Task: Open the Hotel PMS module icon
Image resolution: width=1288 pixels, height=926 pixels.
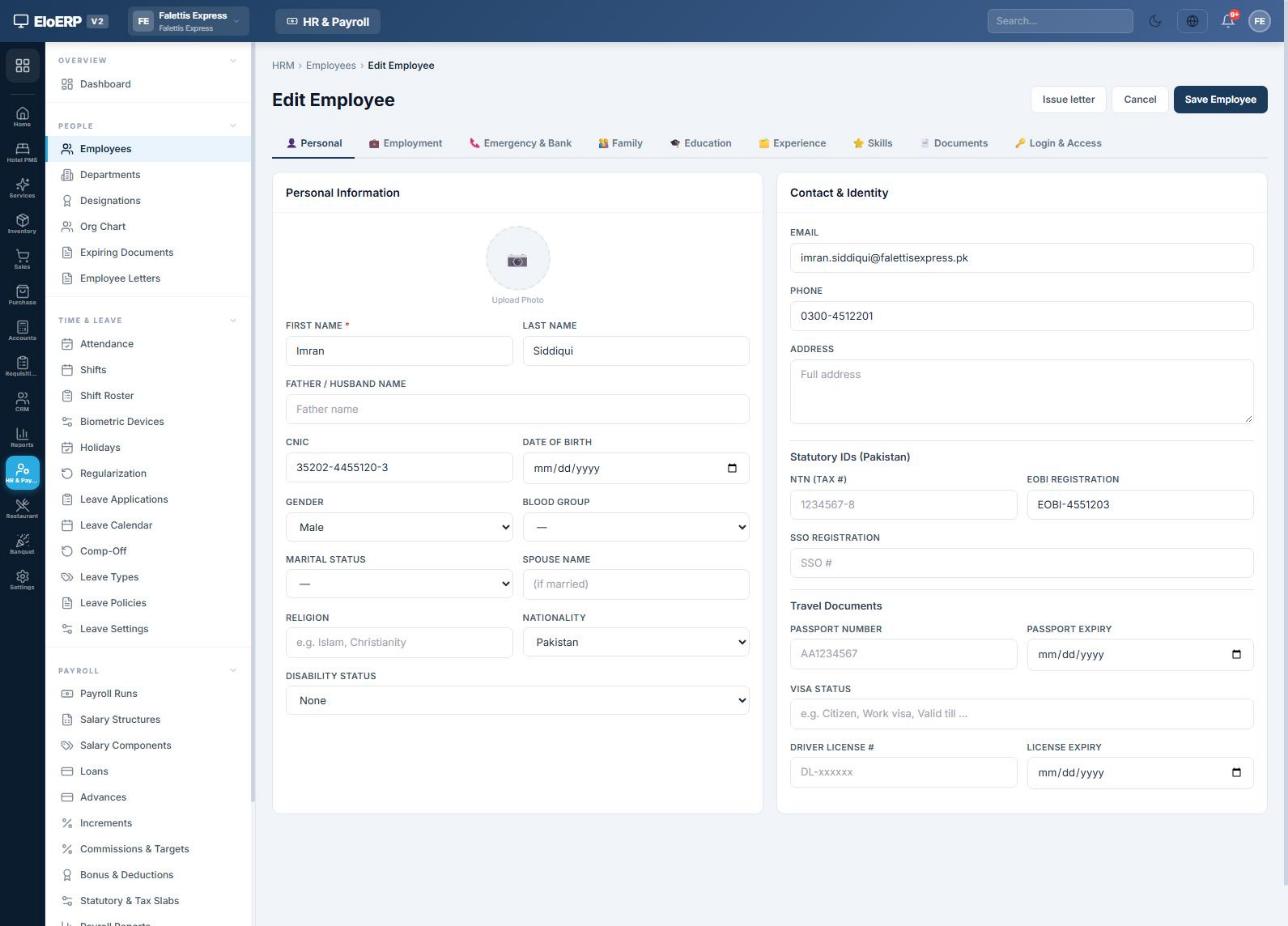Action: click(x=22, y=152)
